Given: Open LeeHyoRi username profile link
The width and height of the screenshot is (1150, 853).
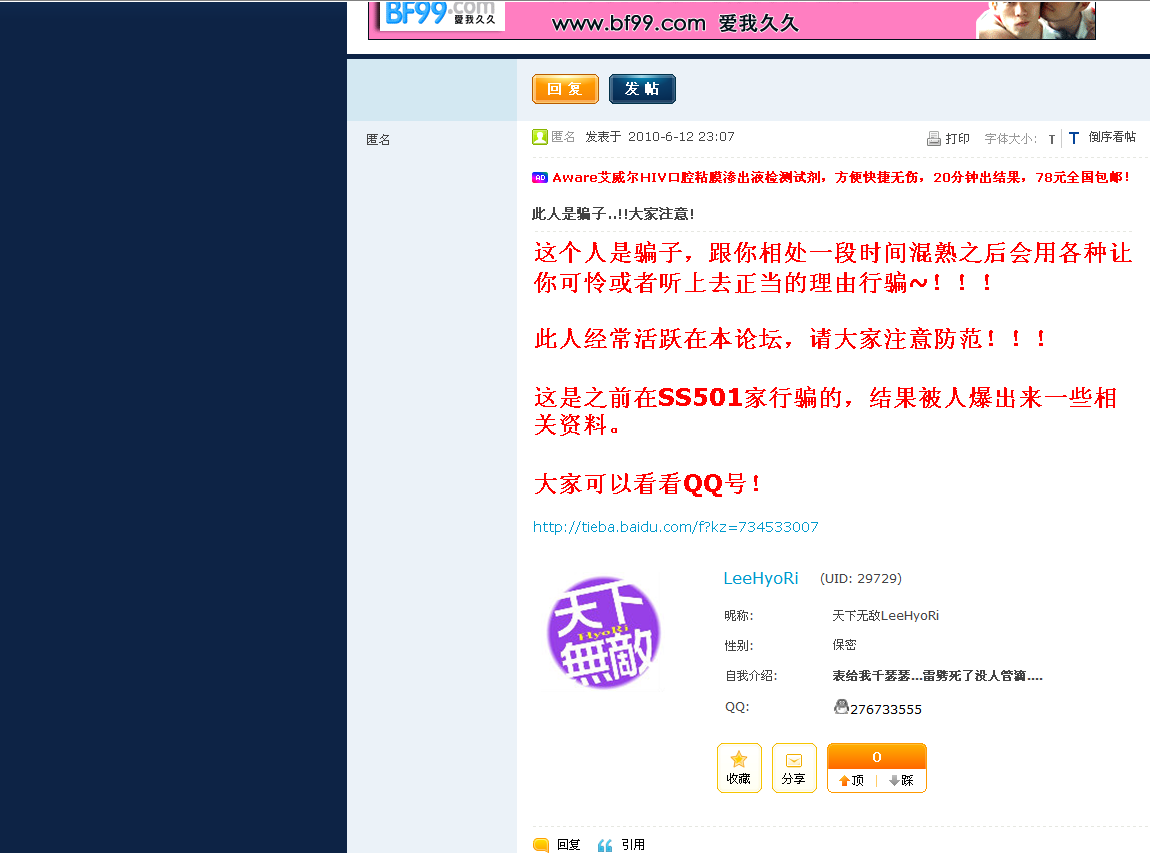Looking at the screenshot, I should tap(760, 578).
